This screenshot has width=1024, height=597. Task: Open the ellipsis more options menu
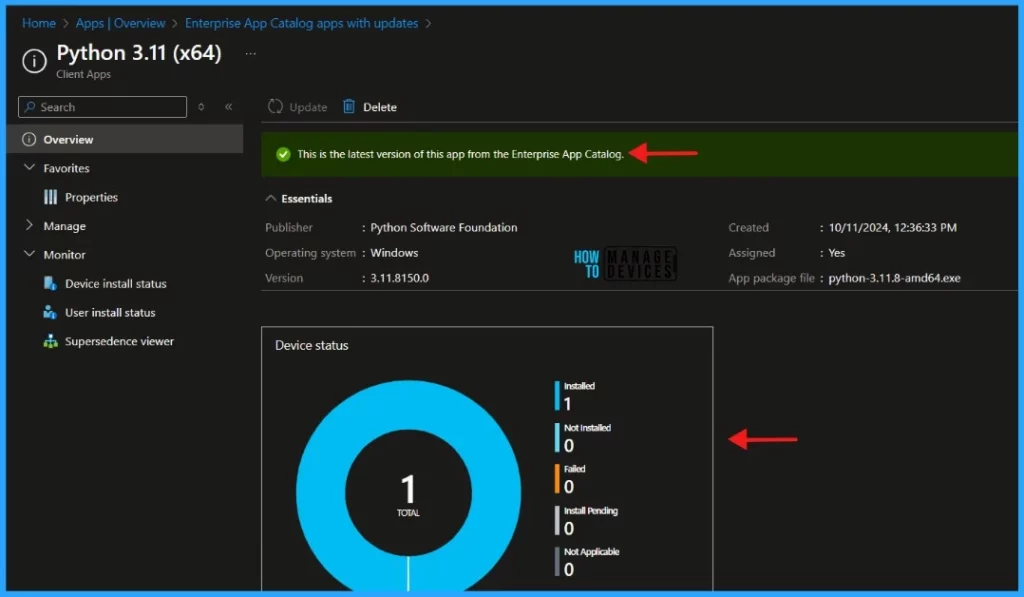[250, 54]
